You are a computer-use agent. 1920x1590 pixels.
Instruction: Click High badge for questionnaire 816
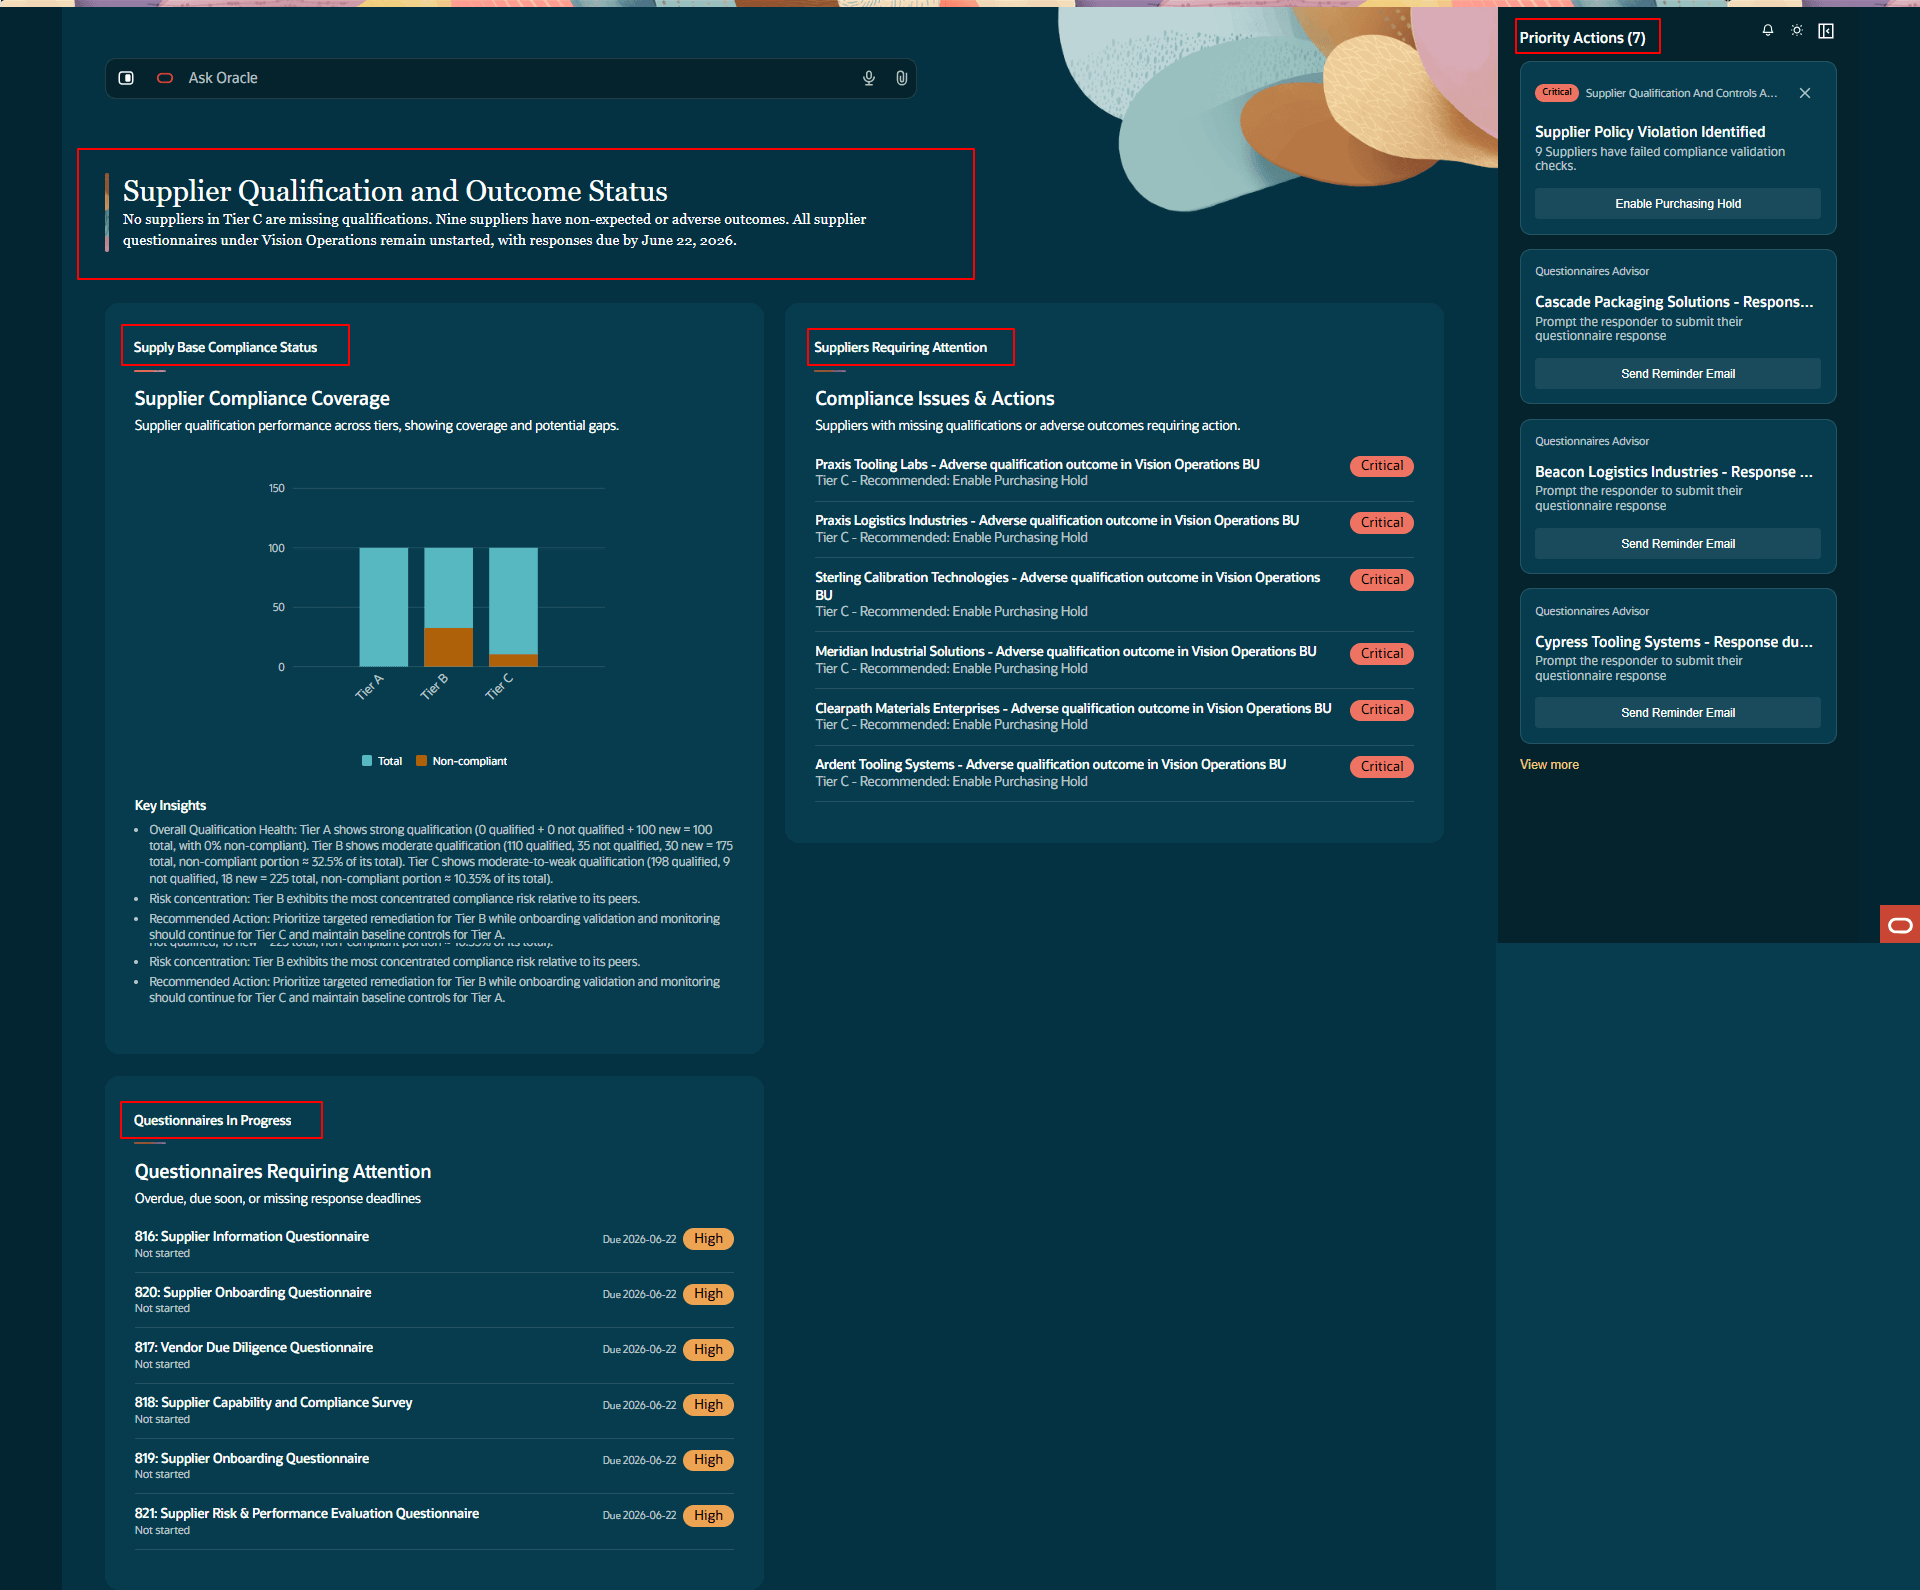click(708, 1239)
